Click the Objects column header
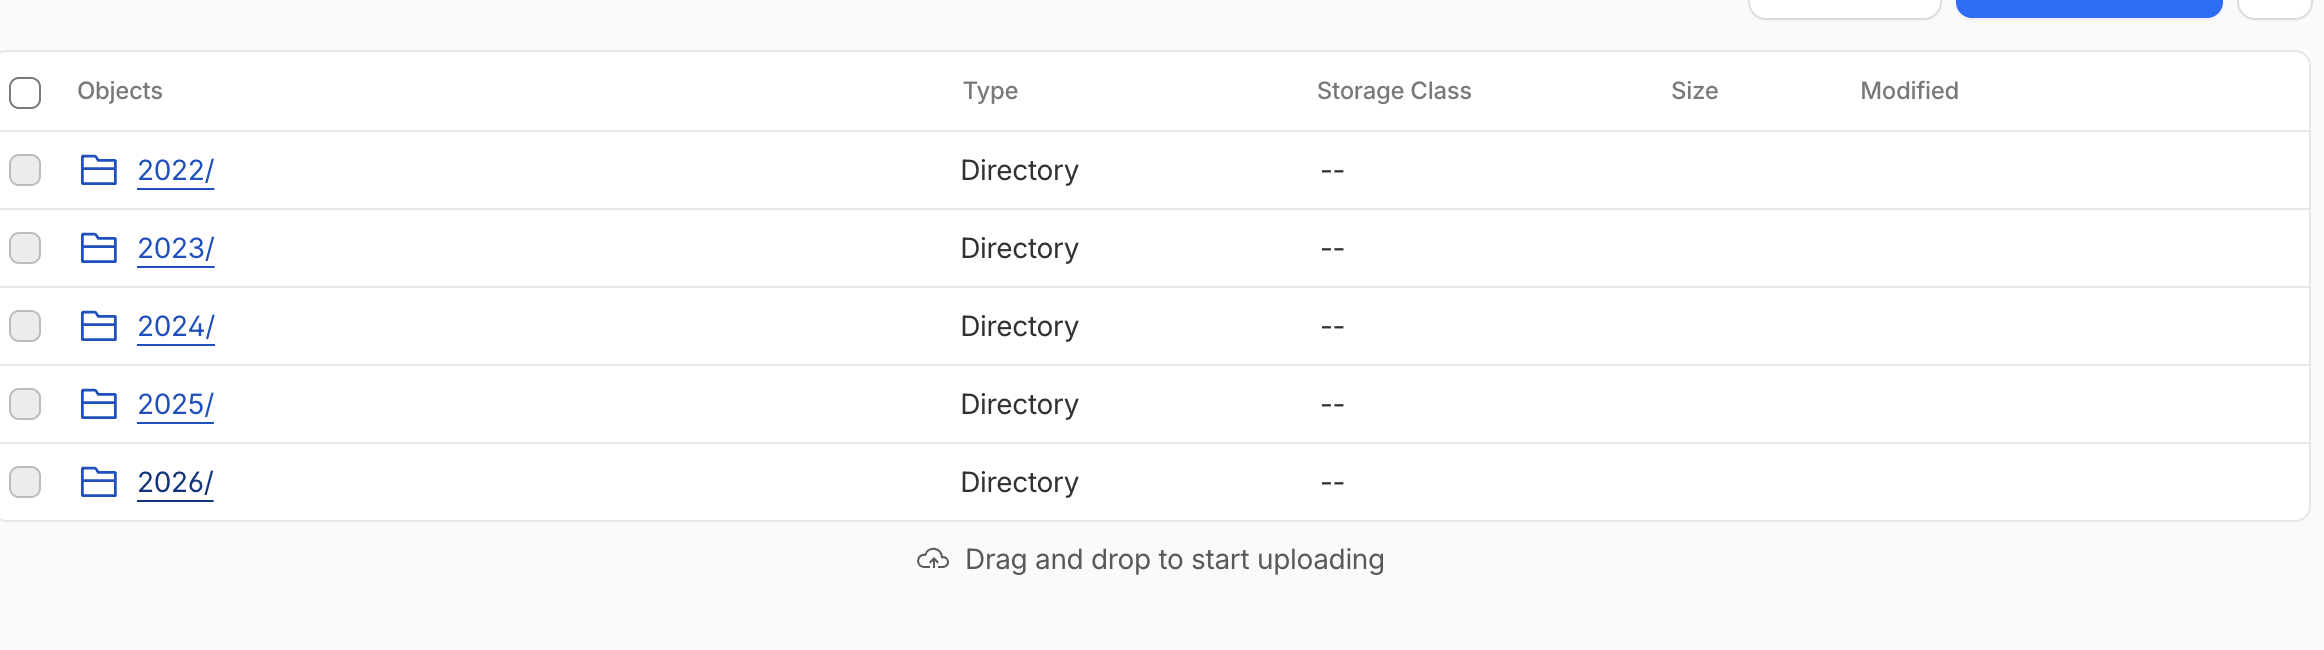The width and height of the screenshot is (2324, 650). click(120, 91)
